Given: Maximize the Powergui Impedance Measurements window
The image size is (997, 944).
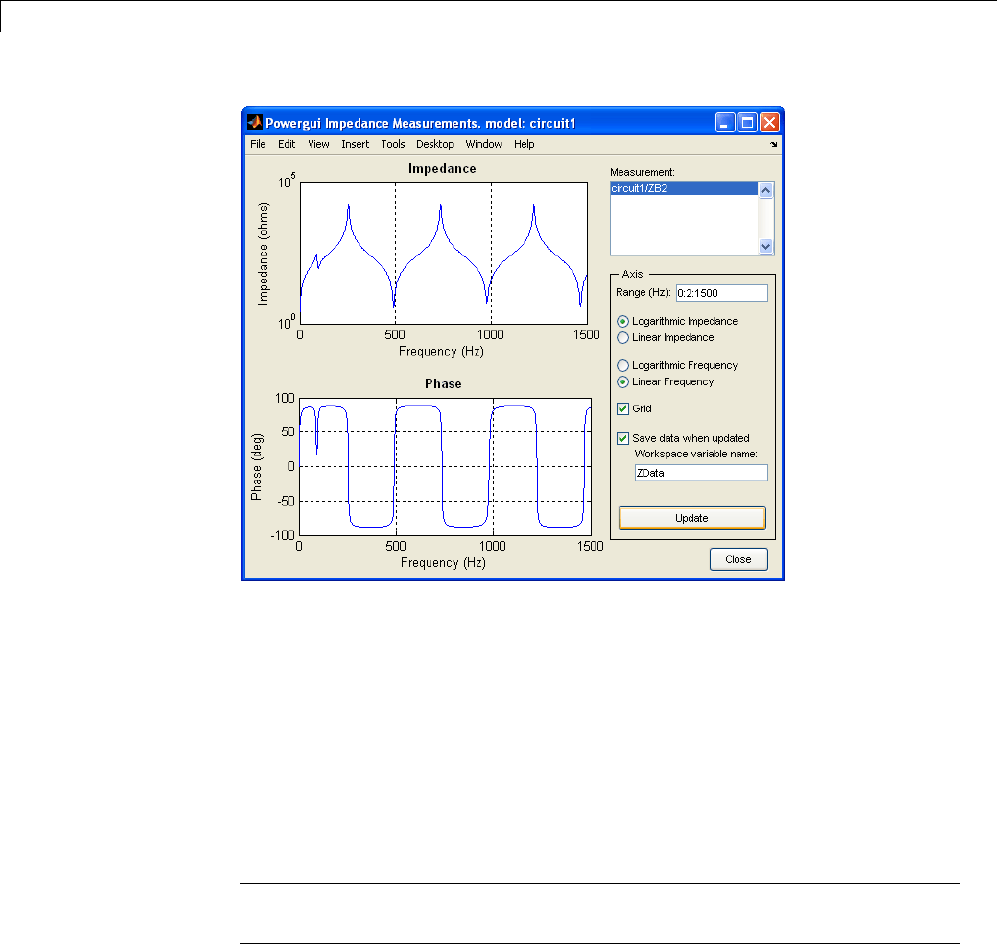Looking at the screenshot, I should click(747, 122).
